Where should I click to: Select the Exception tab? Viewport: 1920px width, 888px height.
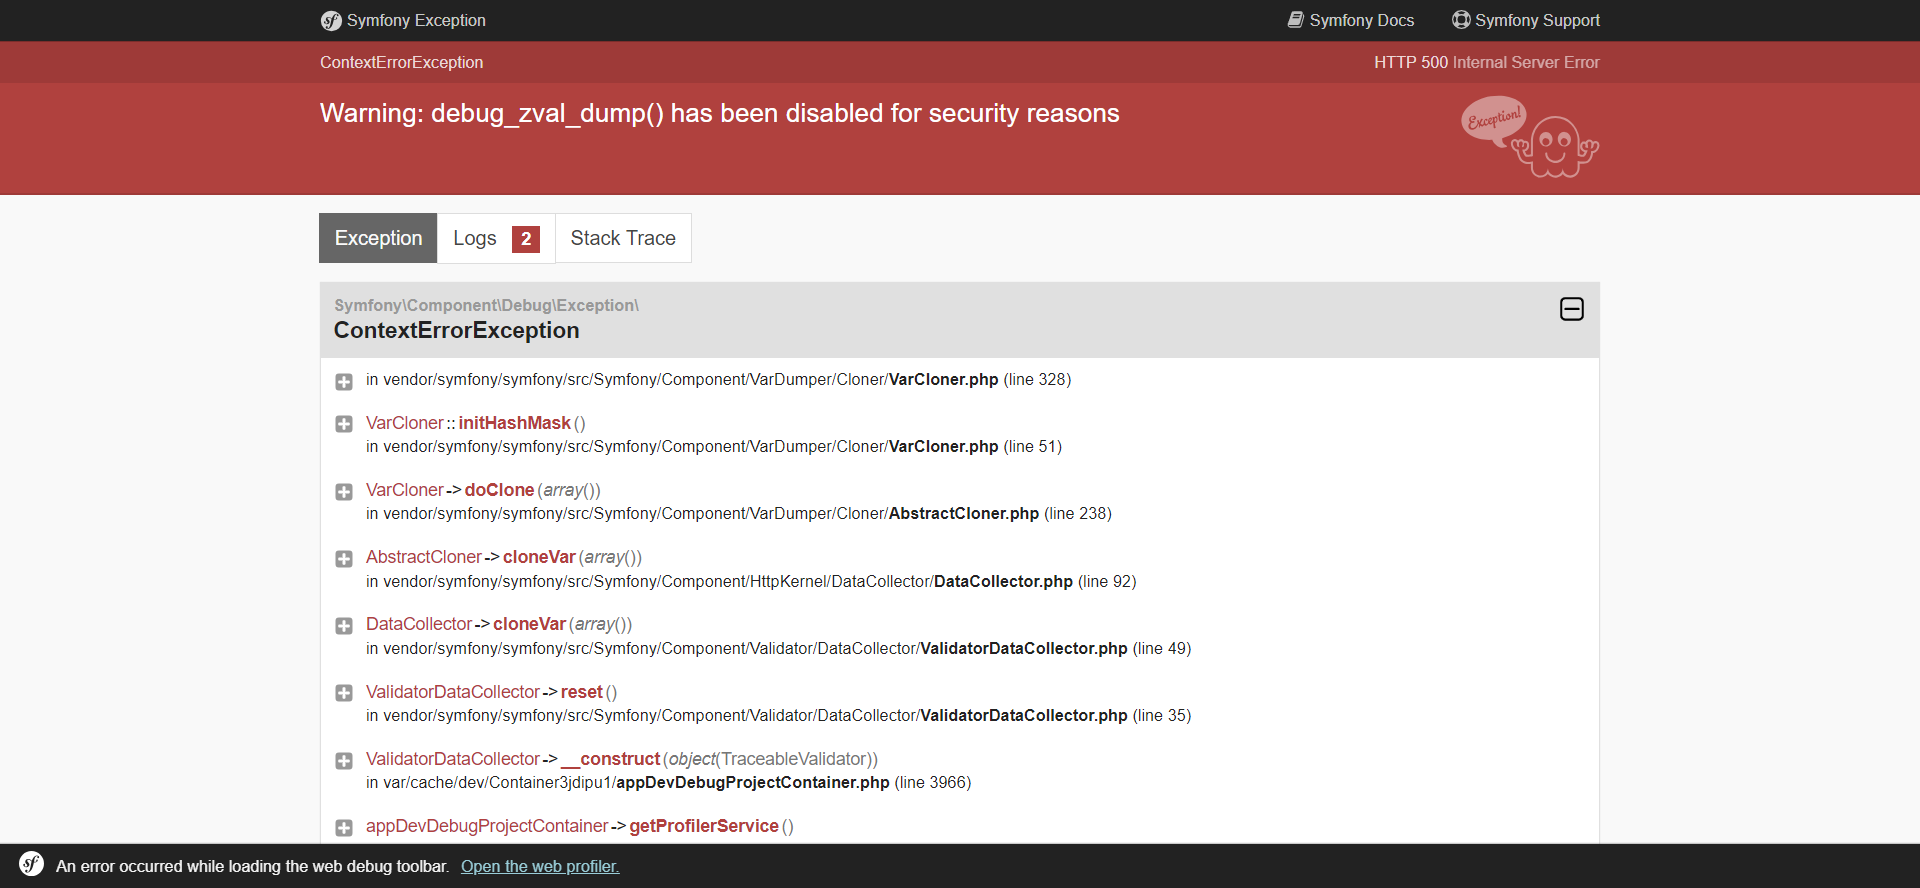click(378, 238)
